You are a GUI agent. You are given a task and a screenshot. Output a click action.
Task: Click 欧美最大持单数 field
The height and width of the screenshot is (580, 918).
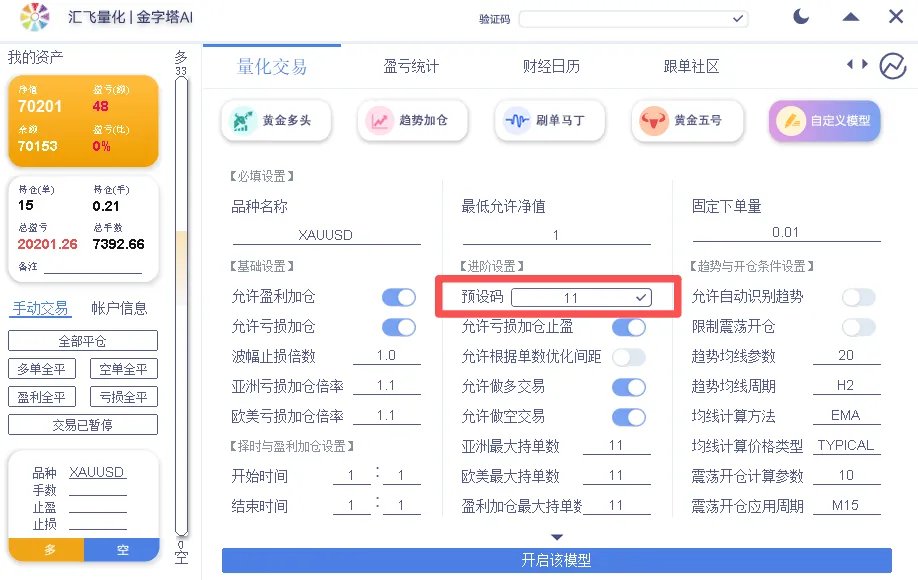coord(616,475)
